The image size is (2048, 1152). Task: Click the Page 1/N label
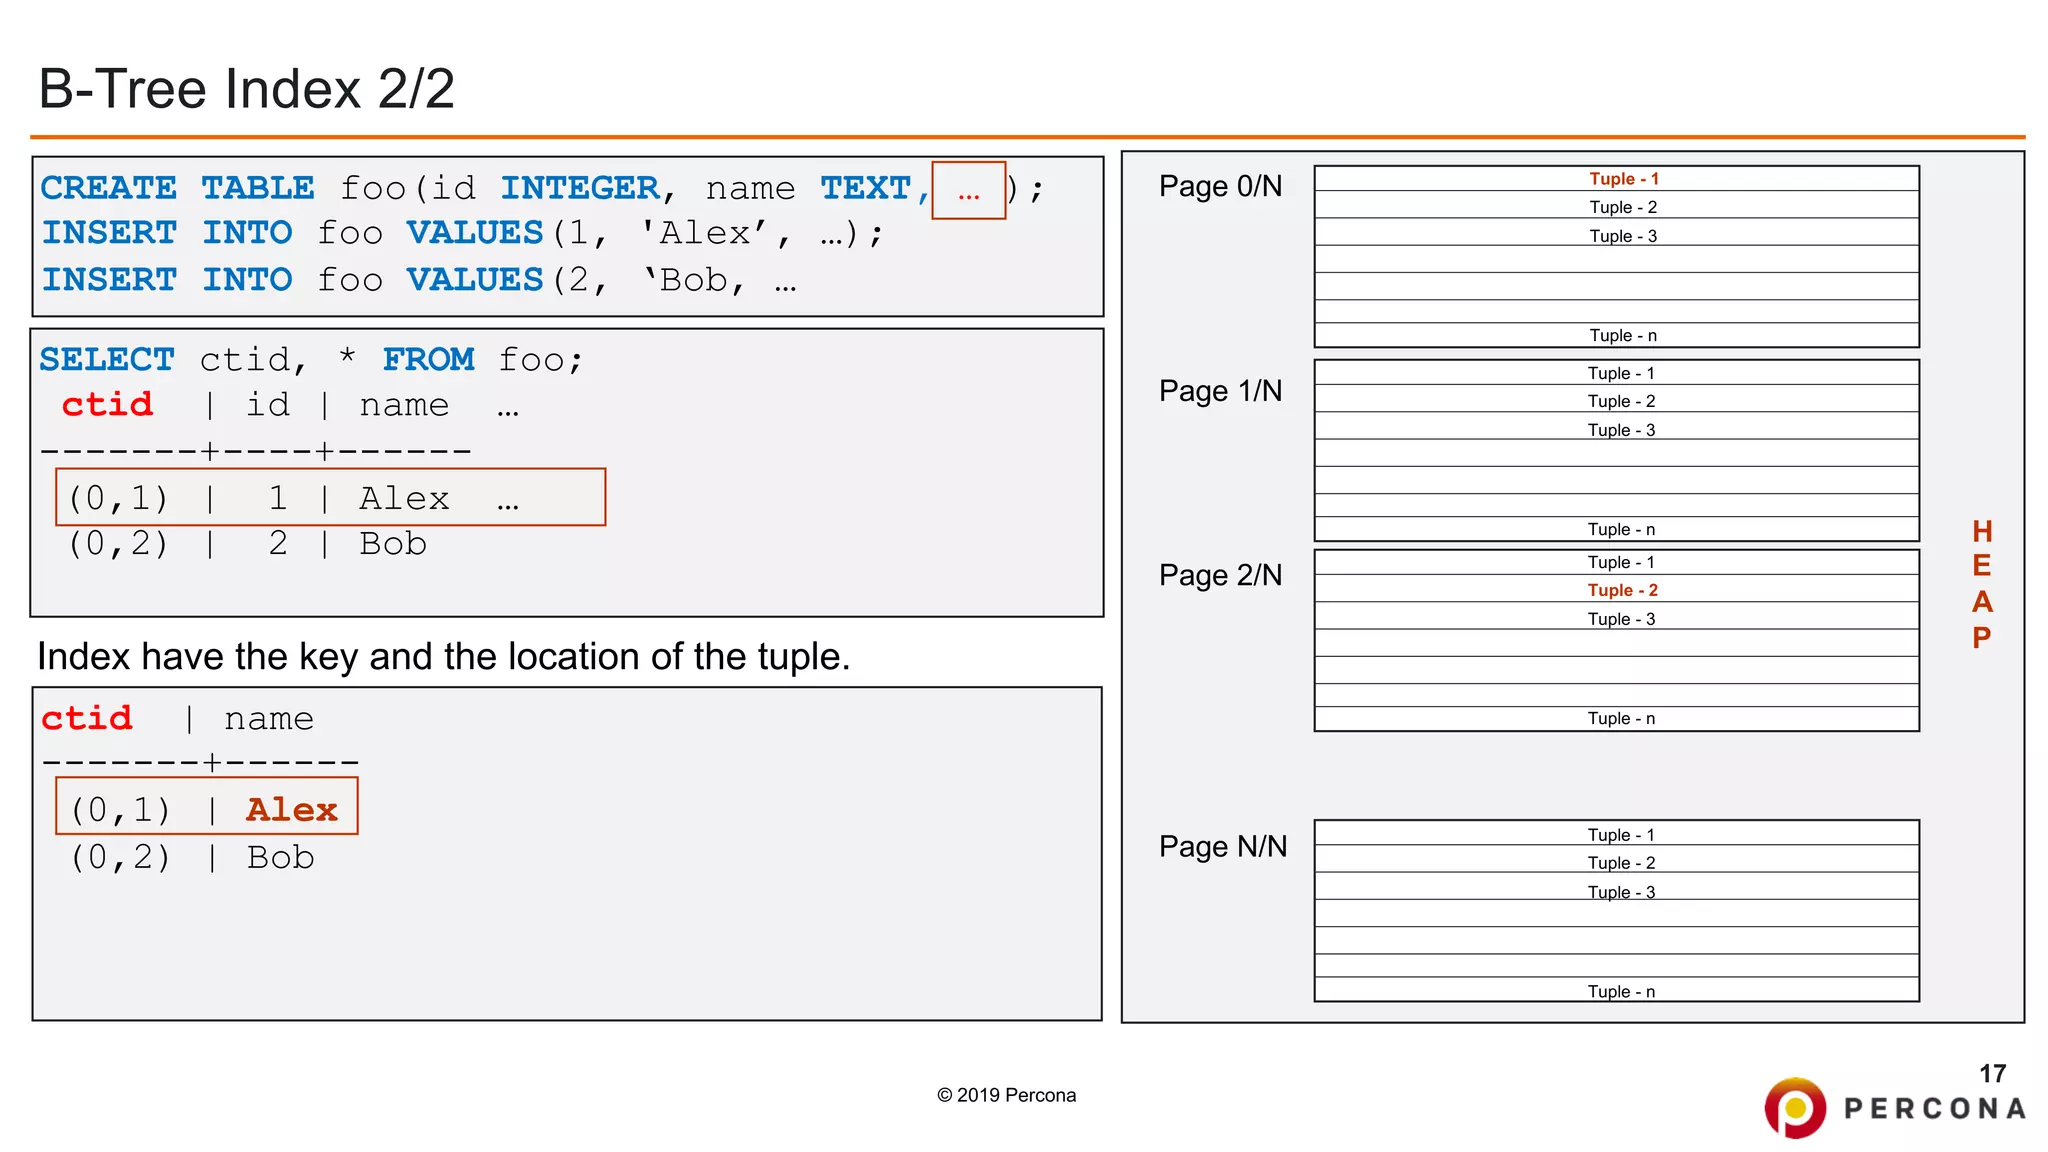[x=1220, y=391]
